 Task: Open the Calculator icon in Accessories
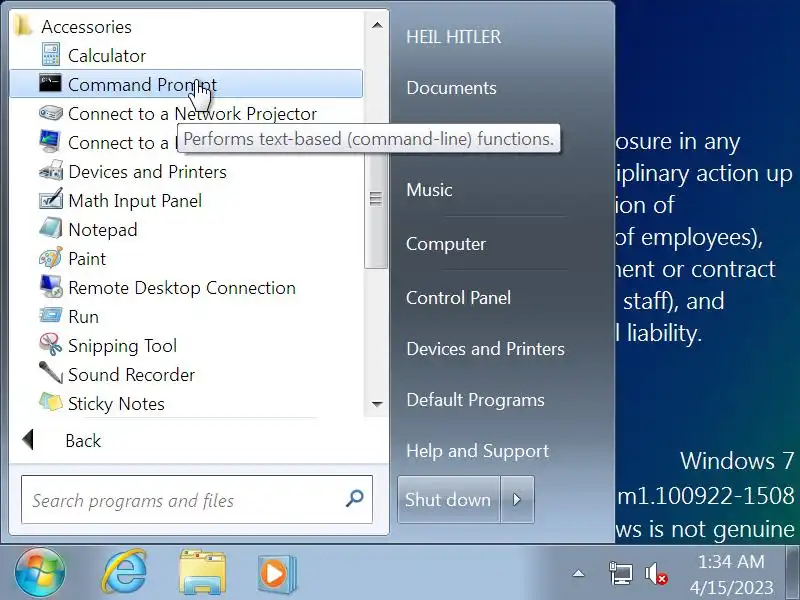click(x=51, y=55)
